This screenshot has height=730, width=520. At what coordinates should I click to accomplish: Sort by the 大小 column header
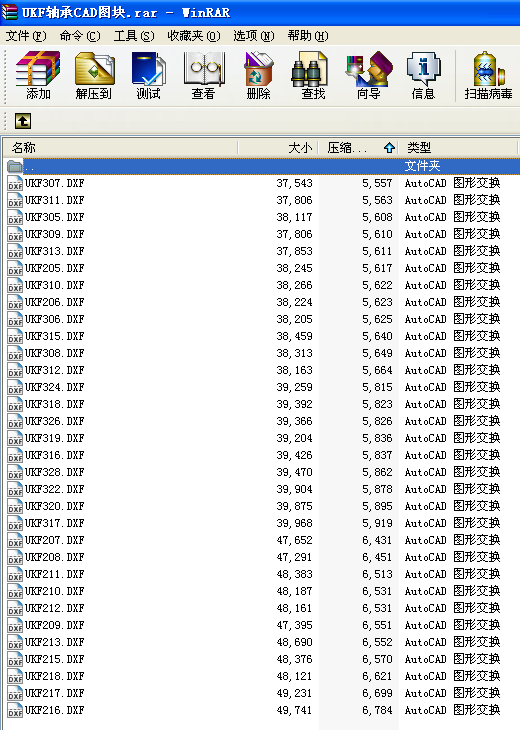278,148
